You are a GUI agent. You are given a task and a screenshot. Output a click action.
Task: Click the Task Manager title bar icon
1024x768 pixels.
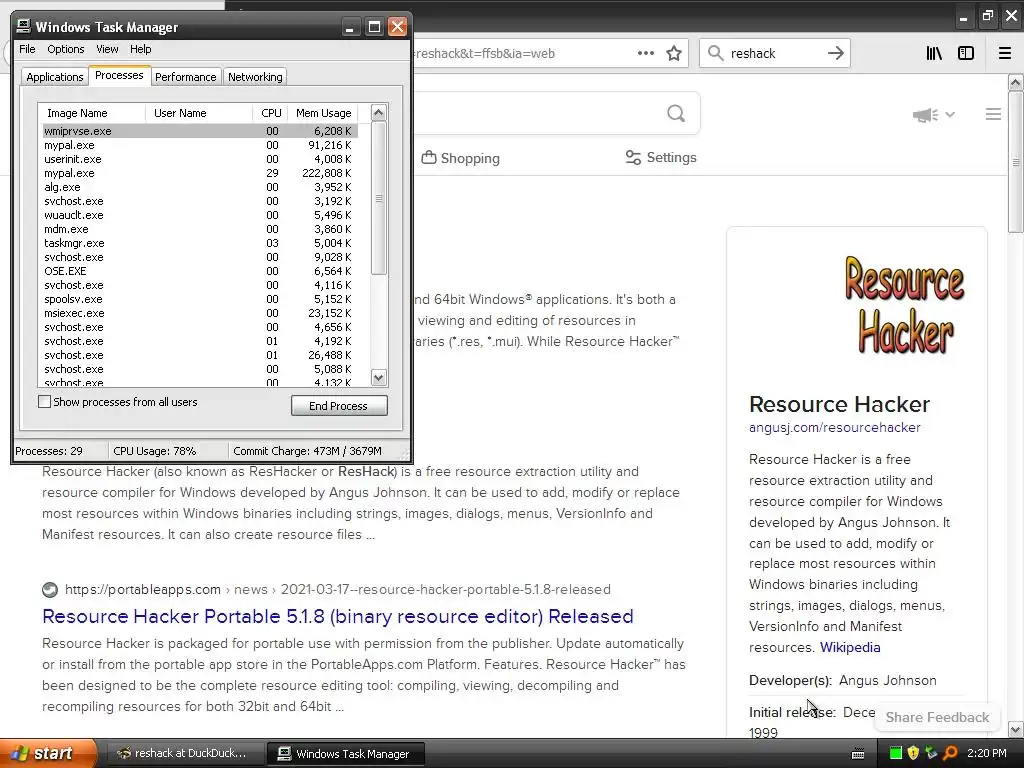[24, 26]
